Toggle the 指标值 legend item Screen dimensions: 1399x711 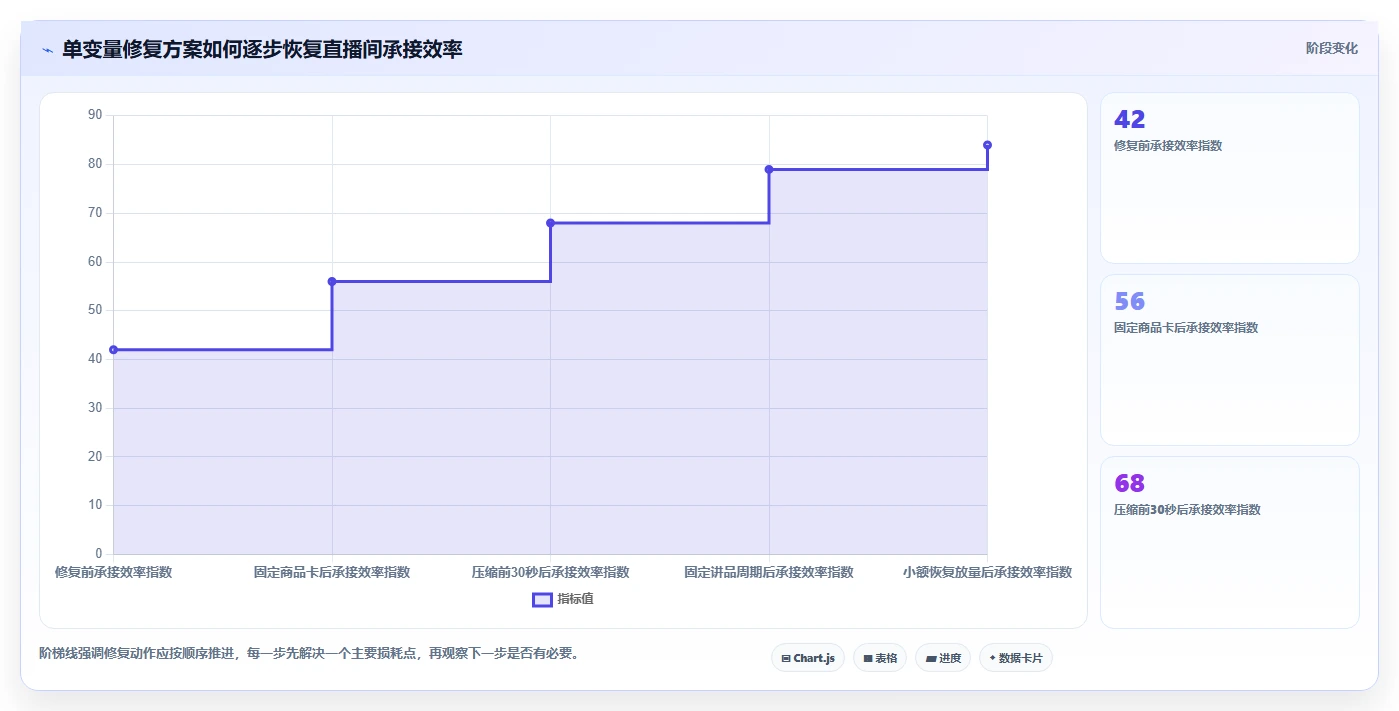pos(563,599)
